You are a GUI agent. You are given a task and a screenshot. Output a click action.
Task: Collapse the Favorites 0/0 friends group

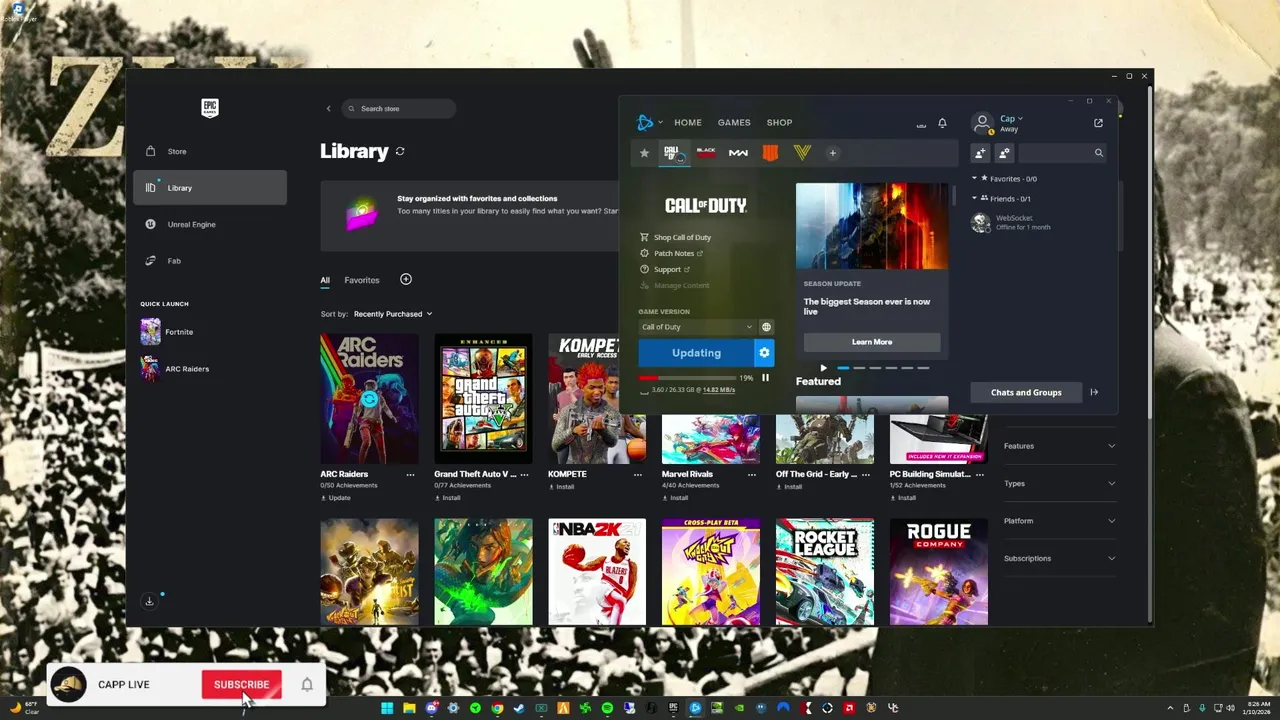[x=1005, y=179]
